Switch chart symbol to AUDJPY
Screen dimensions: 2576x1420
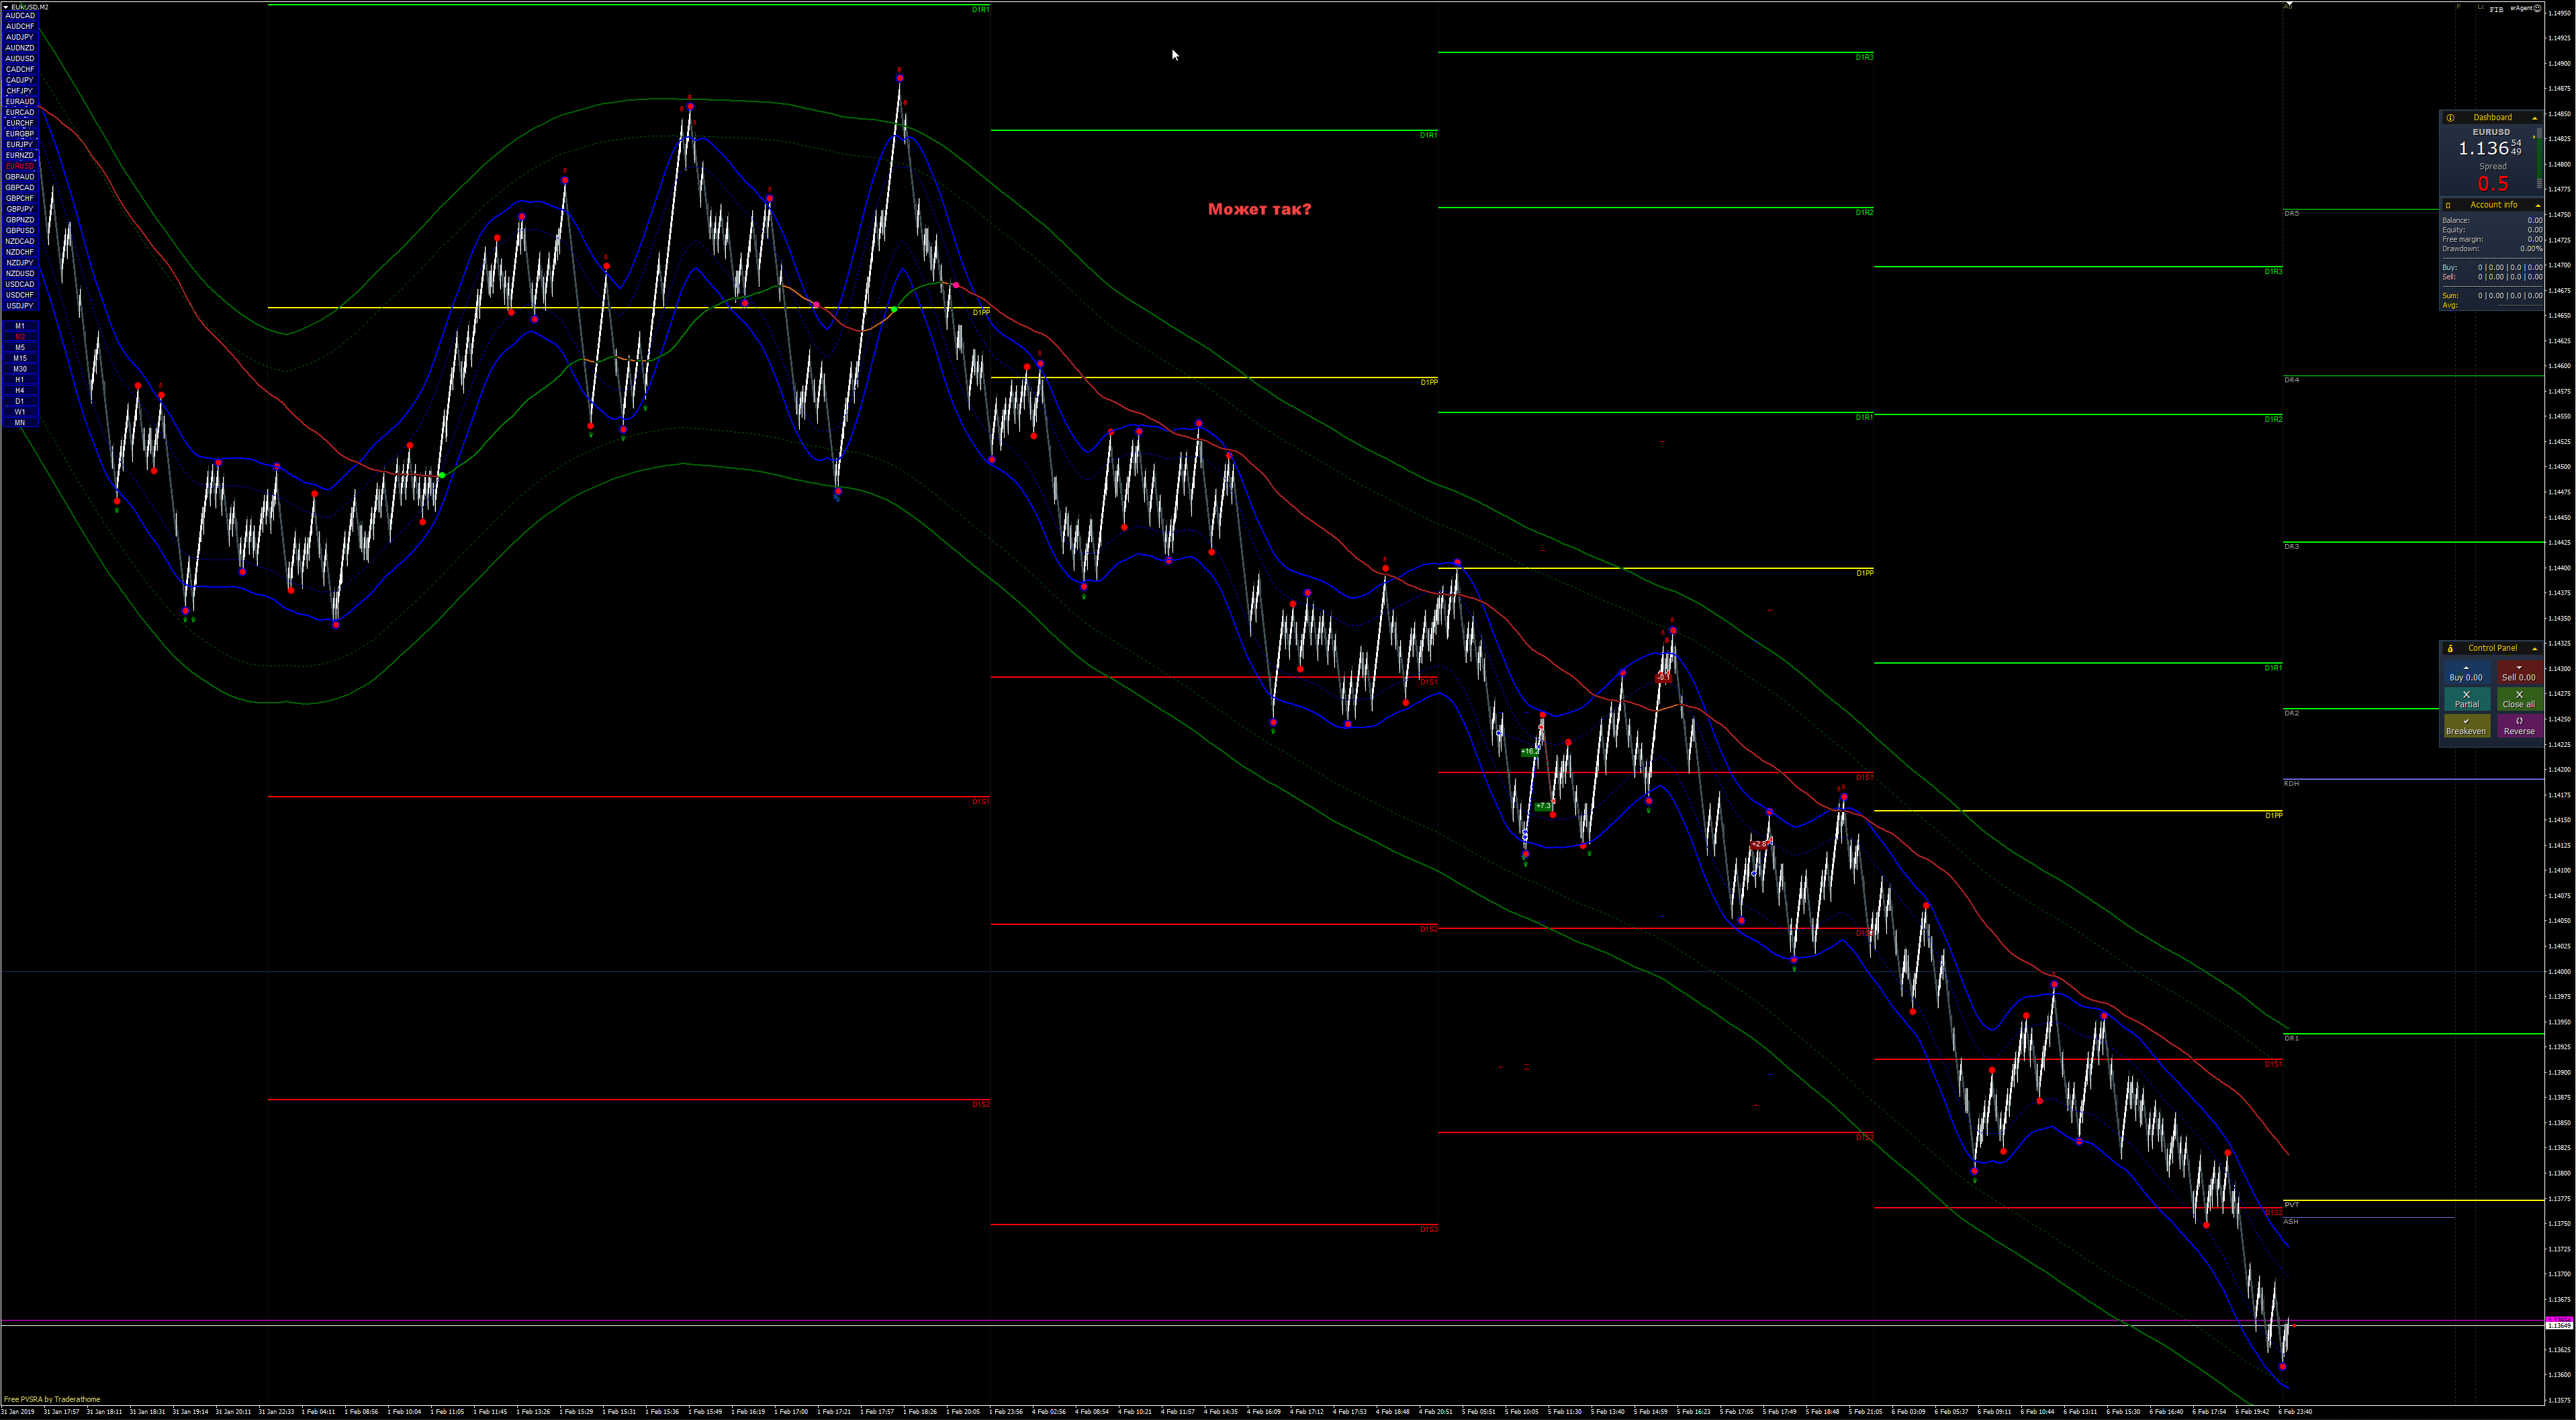(20, 37)
